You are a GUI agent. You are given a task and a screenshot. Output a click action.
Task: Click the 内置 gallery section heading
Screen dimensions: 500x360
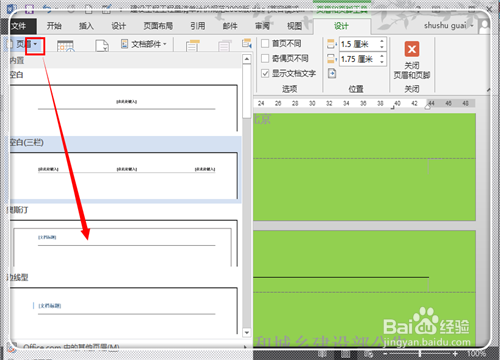(17, 60)
